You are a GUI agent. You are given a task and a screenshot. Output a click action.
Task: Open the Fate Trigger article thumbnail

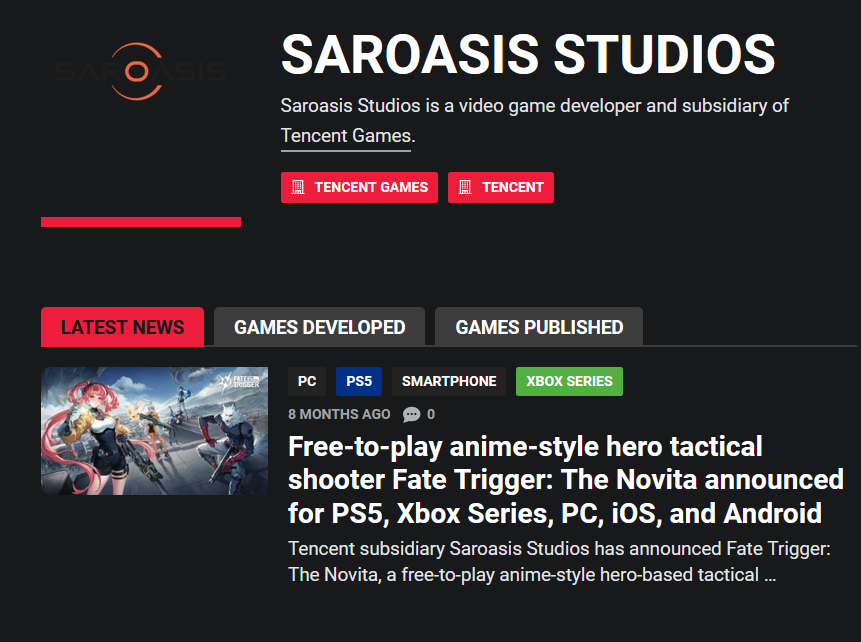point(154,431)
